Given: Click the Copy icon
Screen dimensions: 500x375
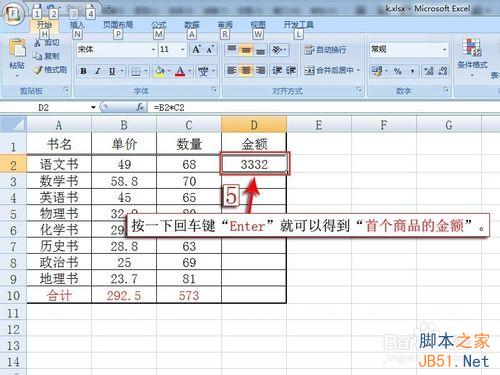Looking at the screenshot, I should click(37, 56).
